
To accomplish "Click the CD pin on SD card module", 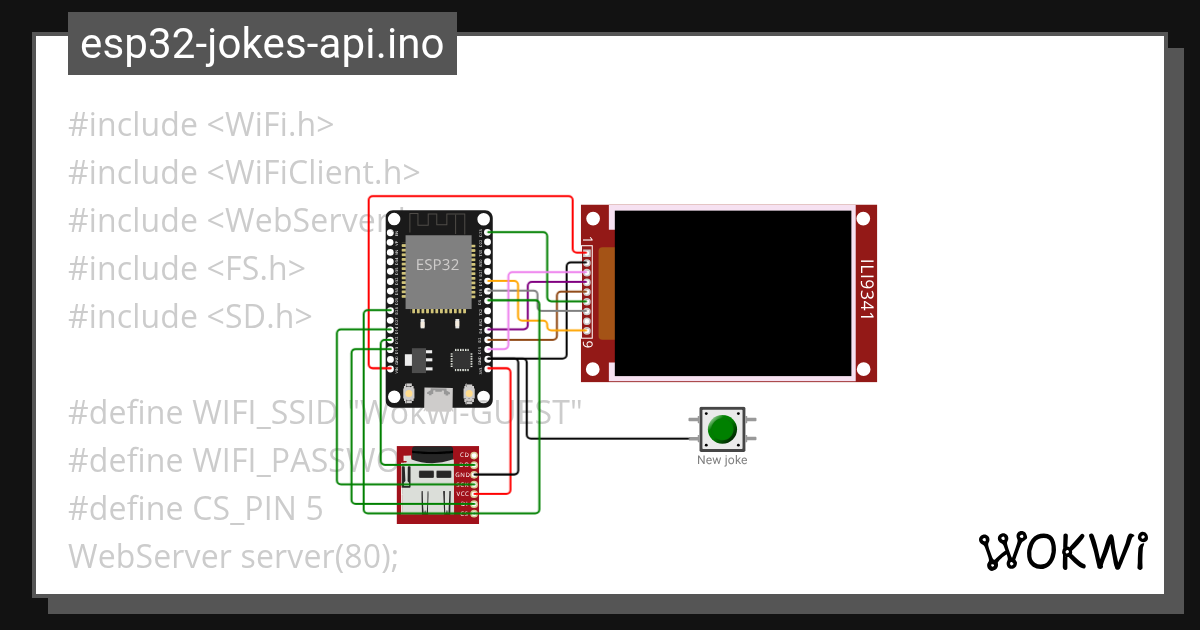I will tap(474, 455).
